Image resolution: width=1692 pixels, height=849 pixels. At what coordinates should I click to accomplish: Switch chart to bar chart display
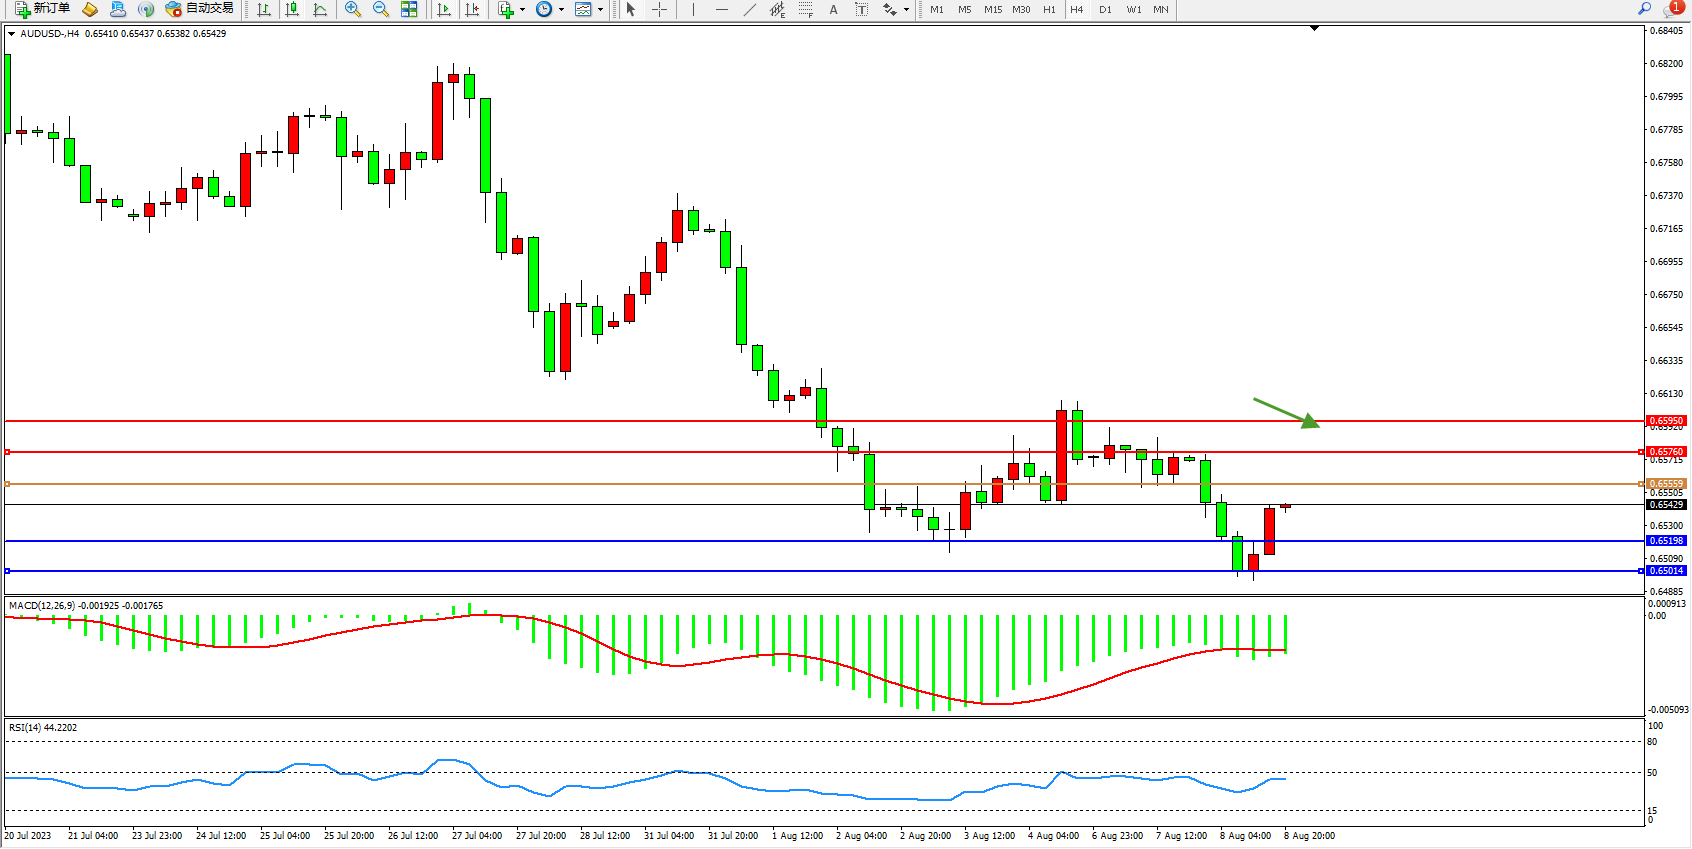pyautogui.click(x=264, y=9)
